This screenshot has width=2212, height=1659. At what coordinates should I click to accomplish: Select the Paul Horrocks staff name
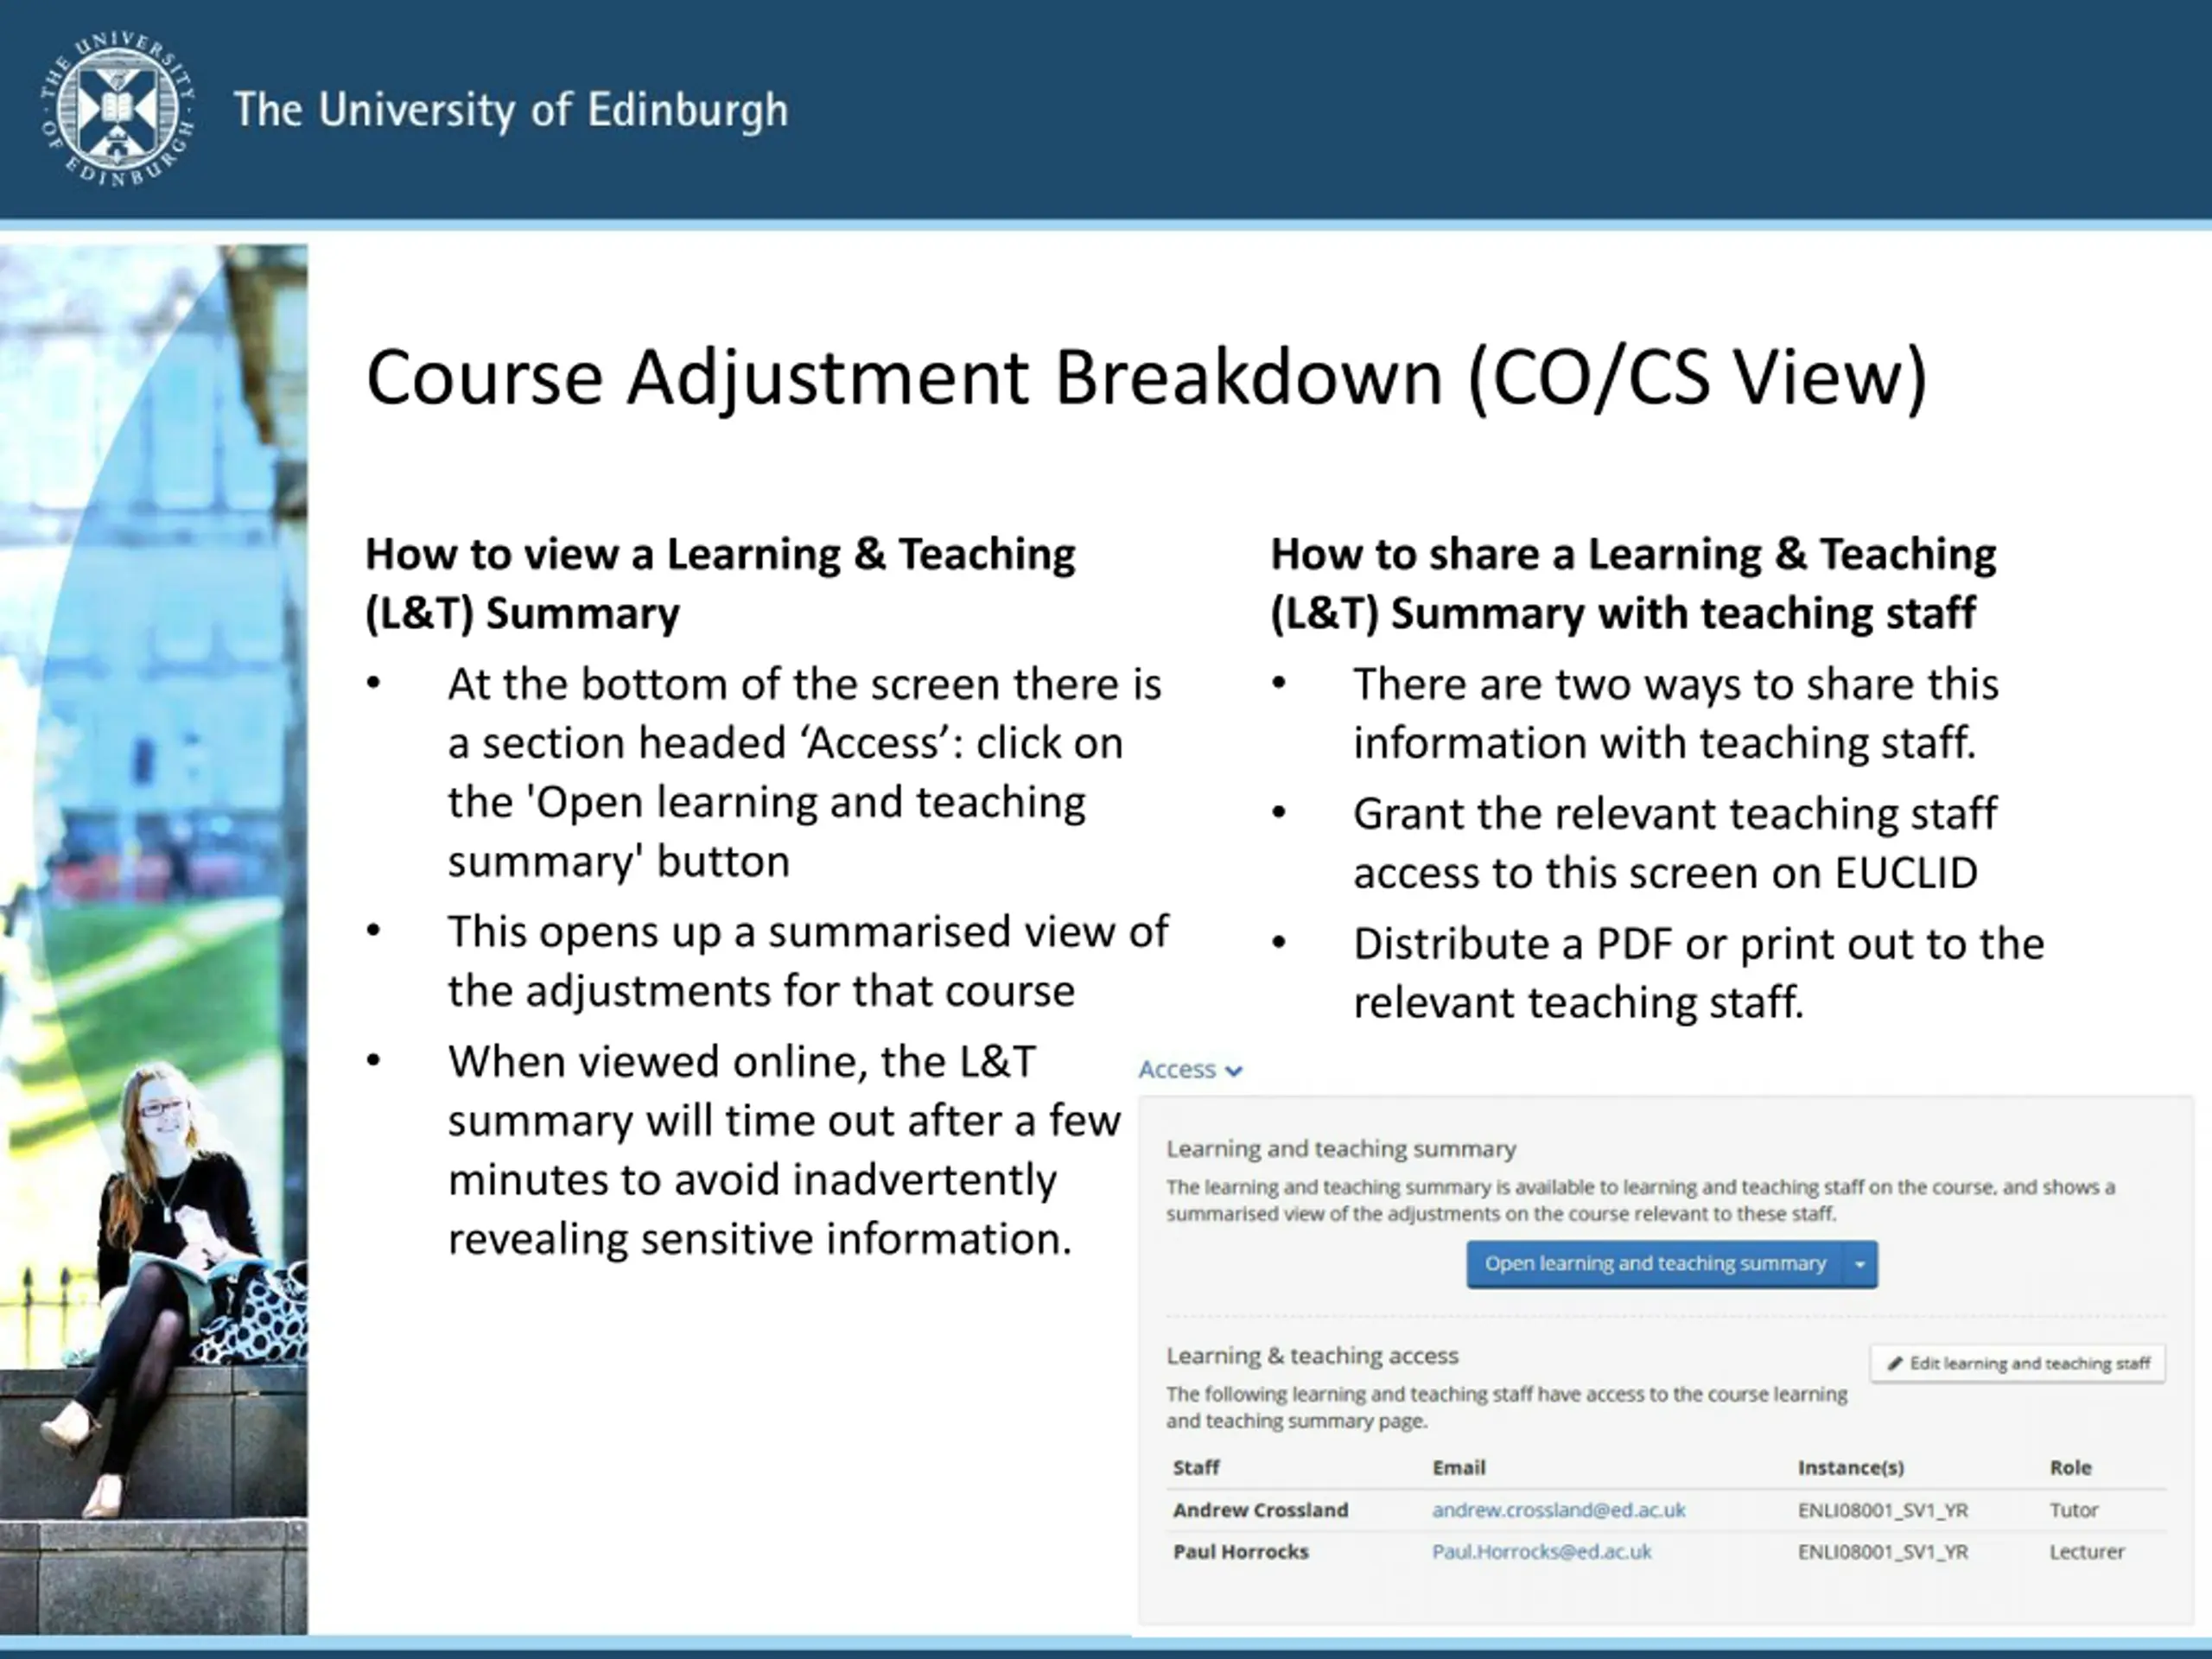click(x=1240, y=1552)
